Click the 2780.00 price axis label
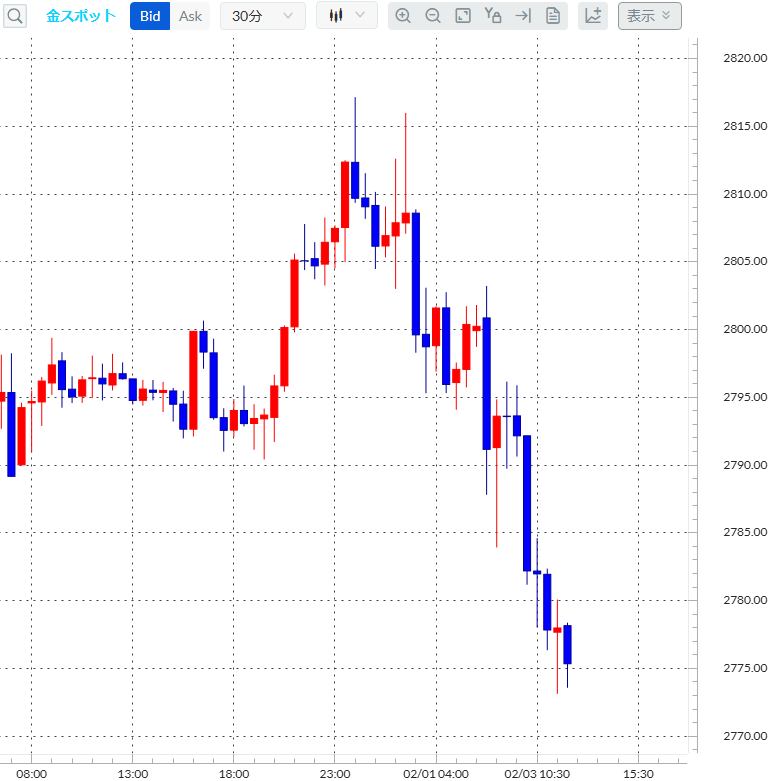The height and width of the screenshot is (781, 772). (x=745, y=600)
